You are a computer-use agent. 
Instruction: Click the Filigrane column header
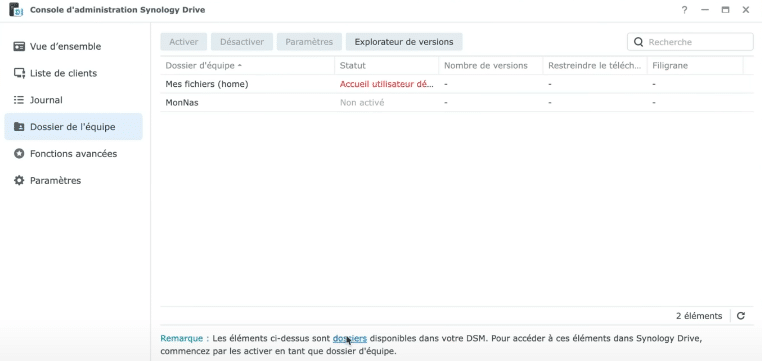[x=695, y=66]
